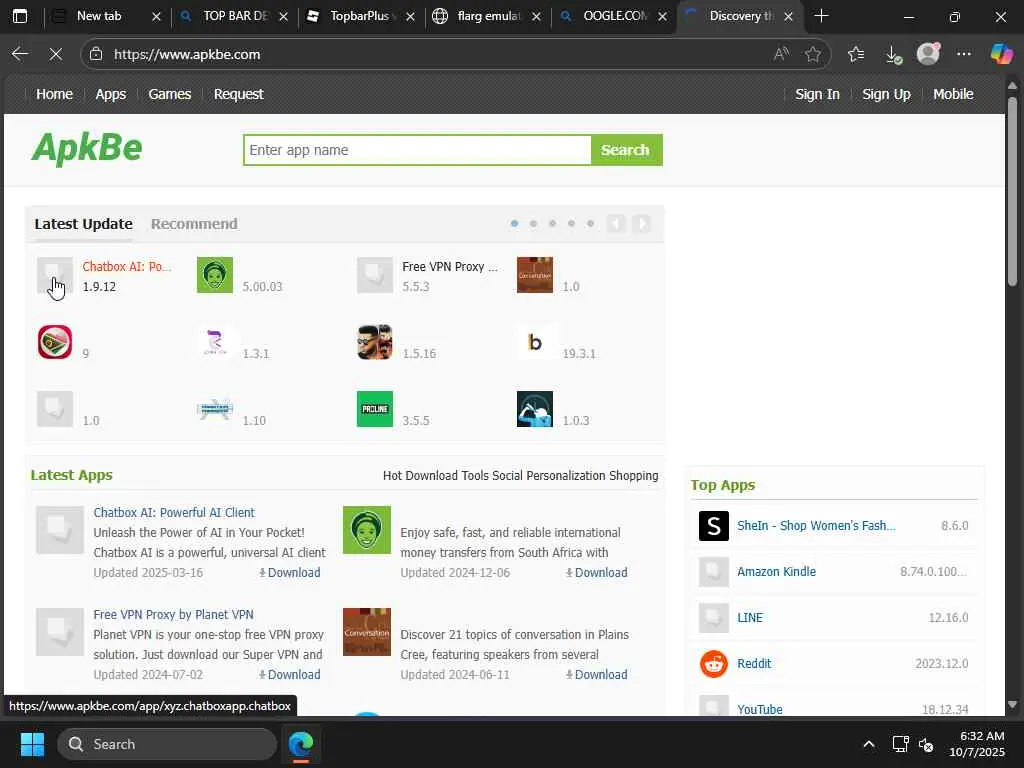Viewport: 1024px width, 768px height.
Task: Open the Mobile site link
Action: coord(953,94)
